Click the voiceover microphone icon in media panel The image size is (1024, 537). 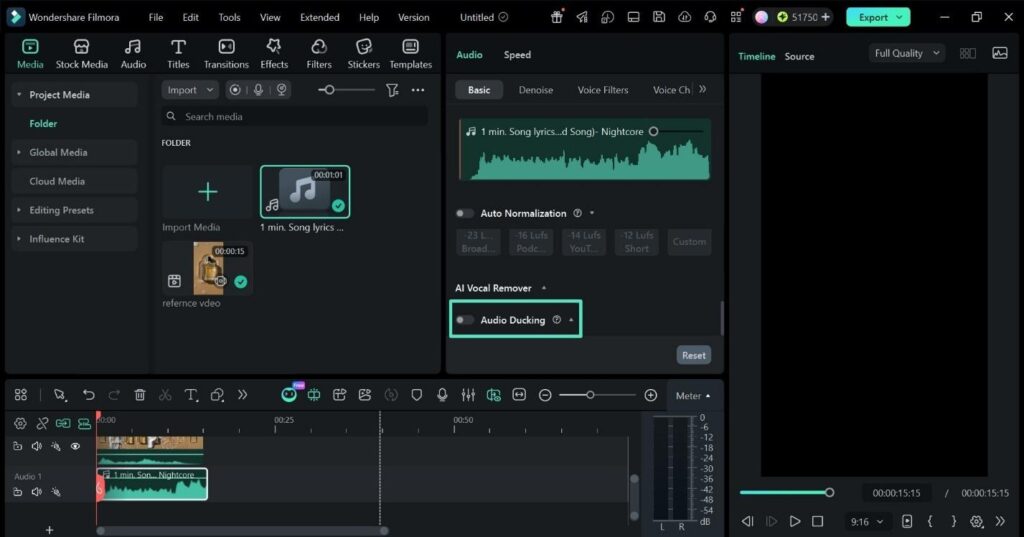[x=259, y=90]
